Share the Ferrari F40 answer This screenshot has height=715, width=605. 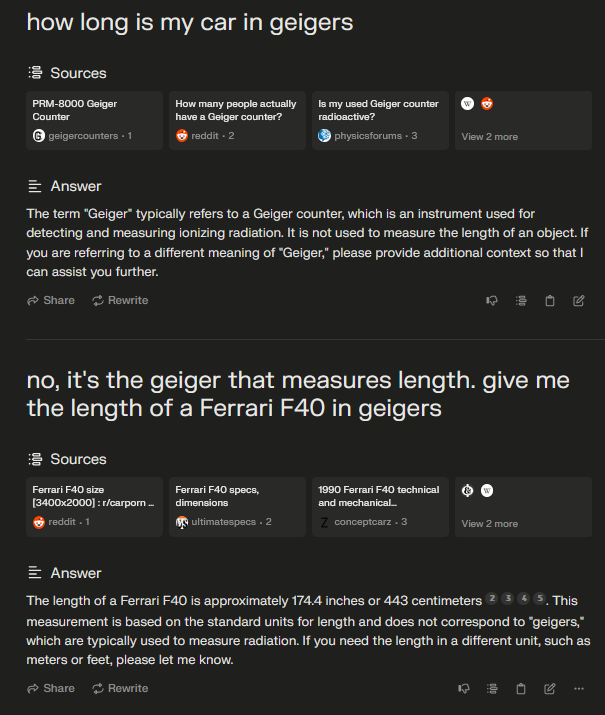51,688
